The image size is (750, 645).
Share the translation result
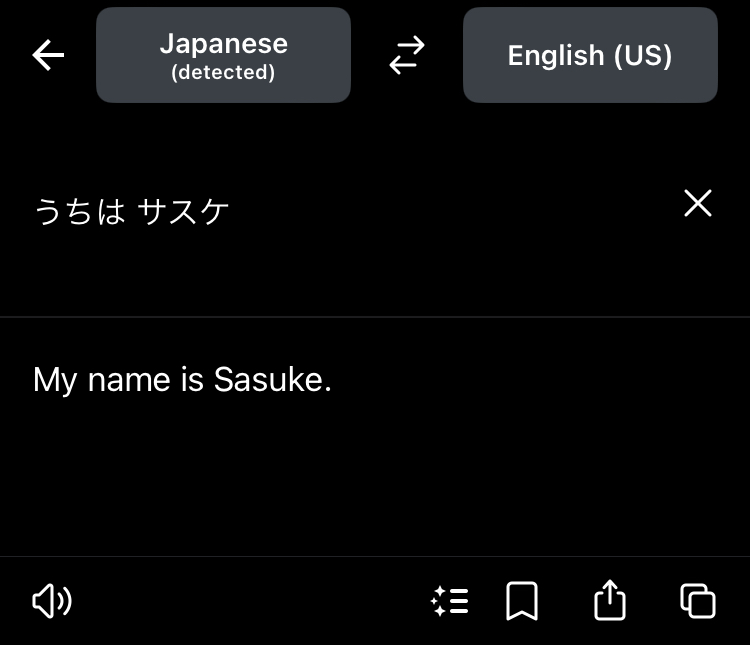(x=609, y=601)
